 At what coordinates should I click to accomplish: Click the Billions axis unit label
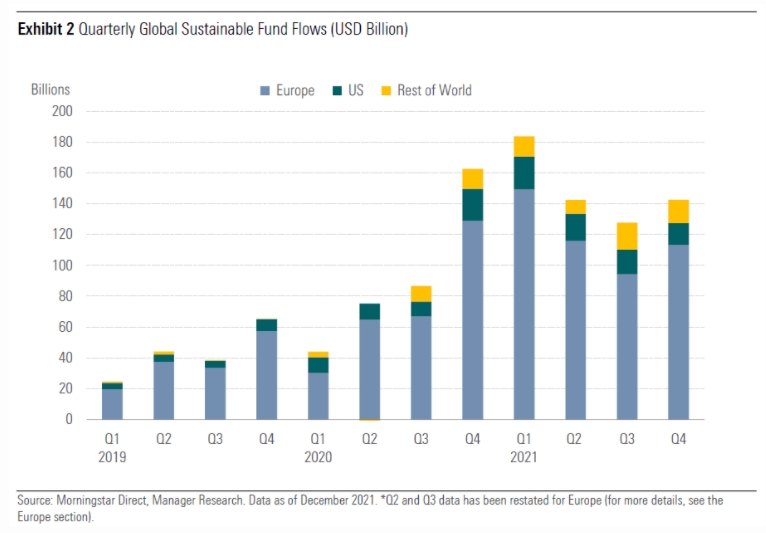50,89
